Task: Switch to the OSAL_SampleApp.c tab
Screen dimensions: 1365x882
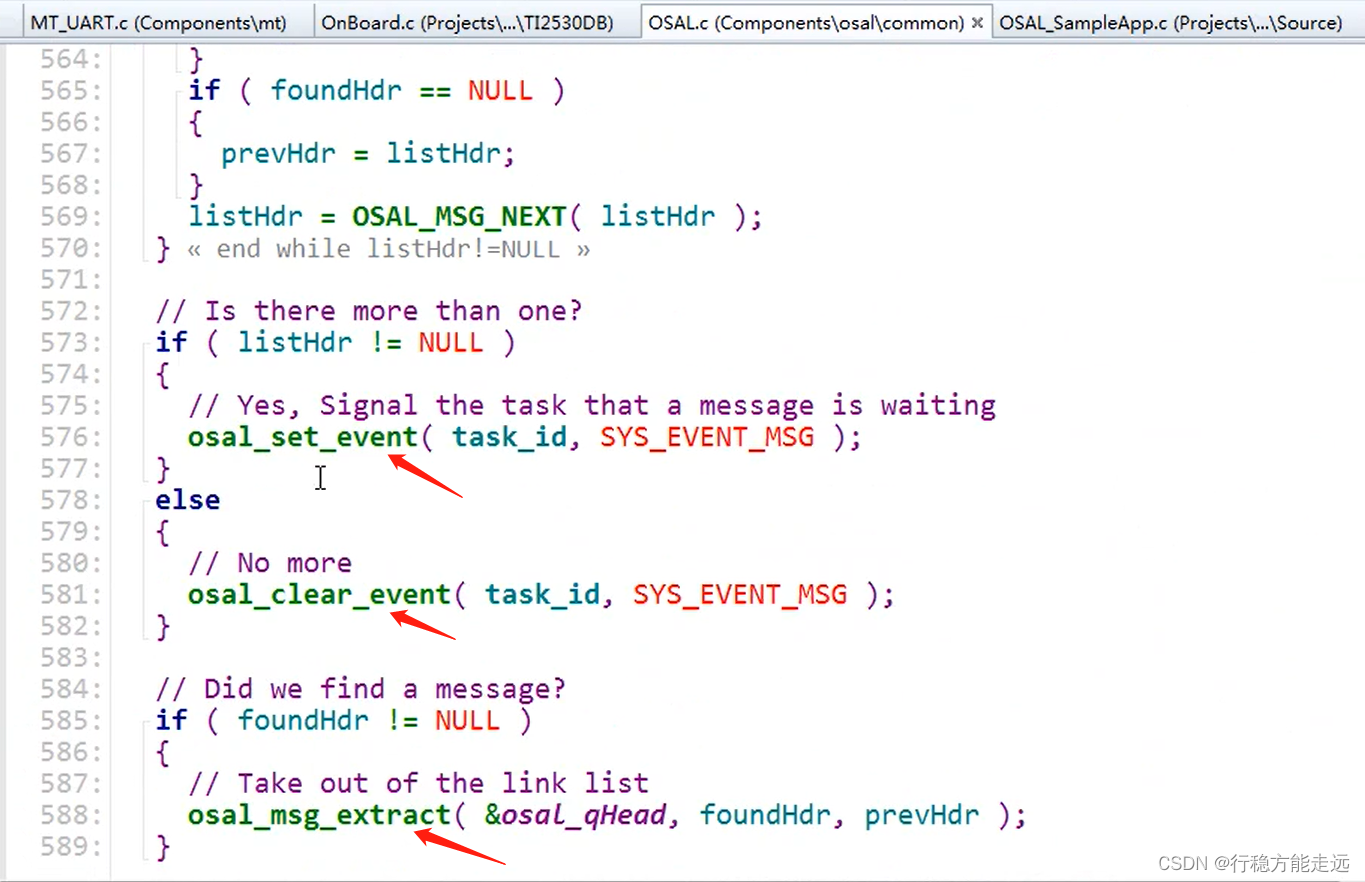Action: click(x=1170, y=22)
